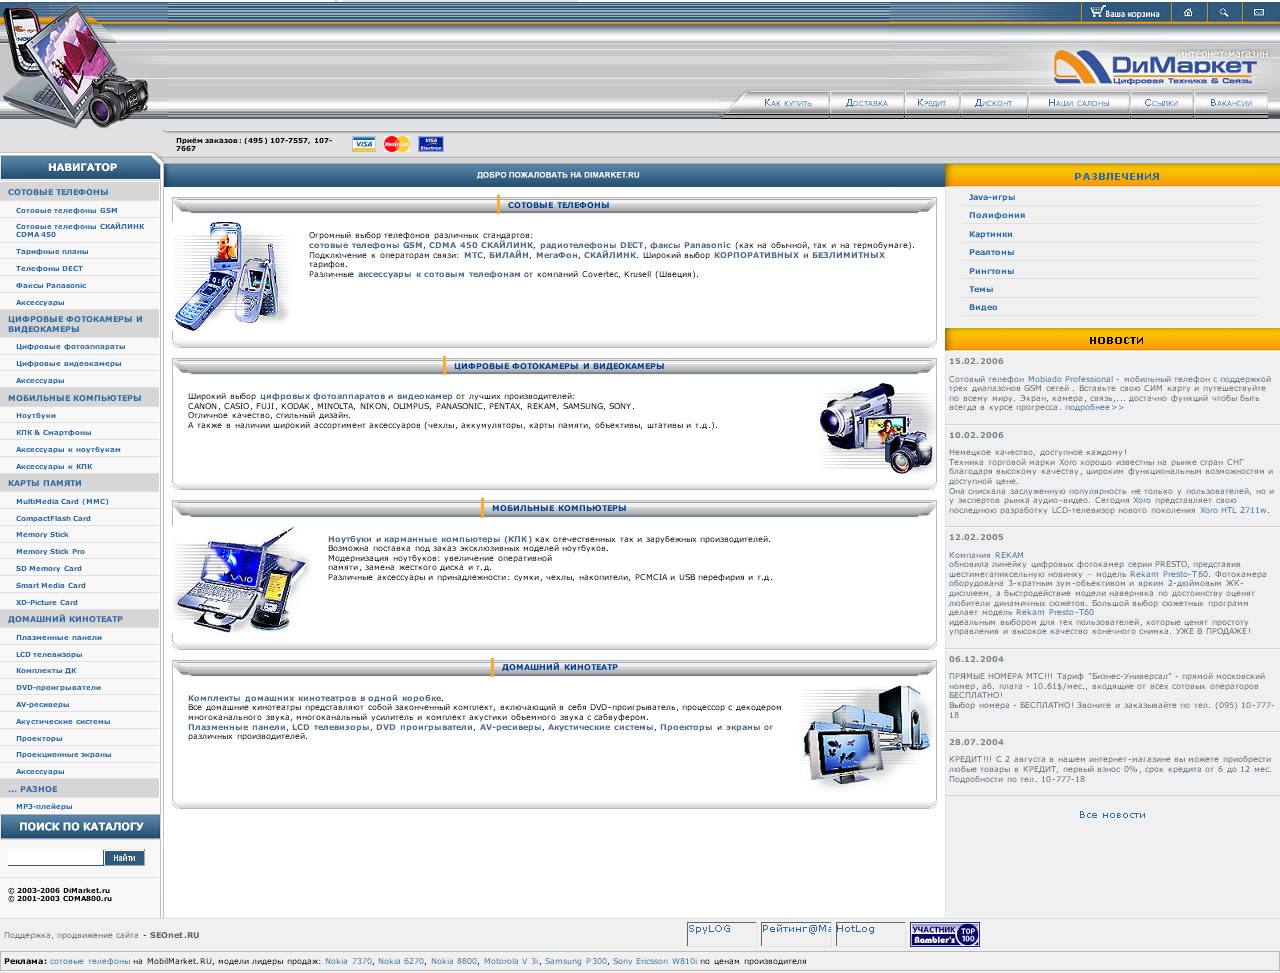Click the Найти search button
The width and height of the screenshot is (1280, 973).
coord(125,858)
